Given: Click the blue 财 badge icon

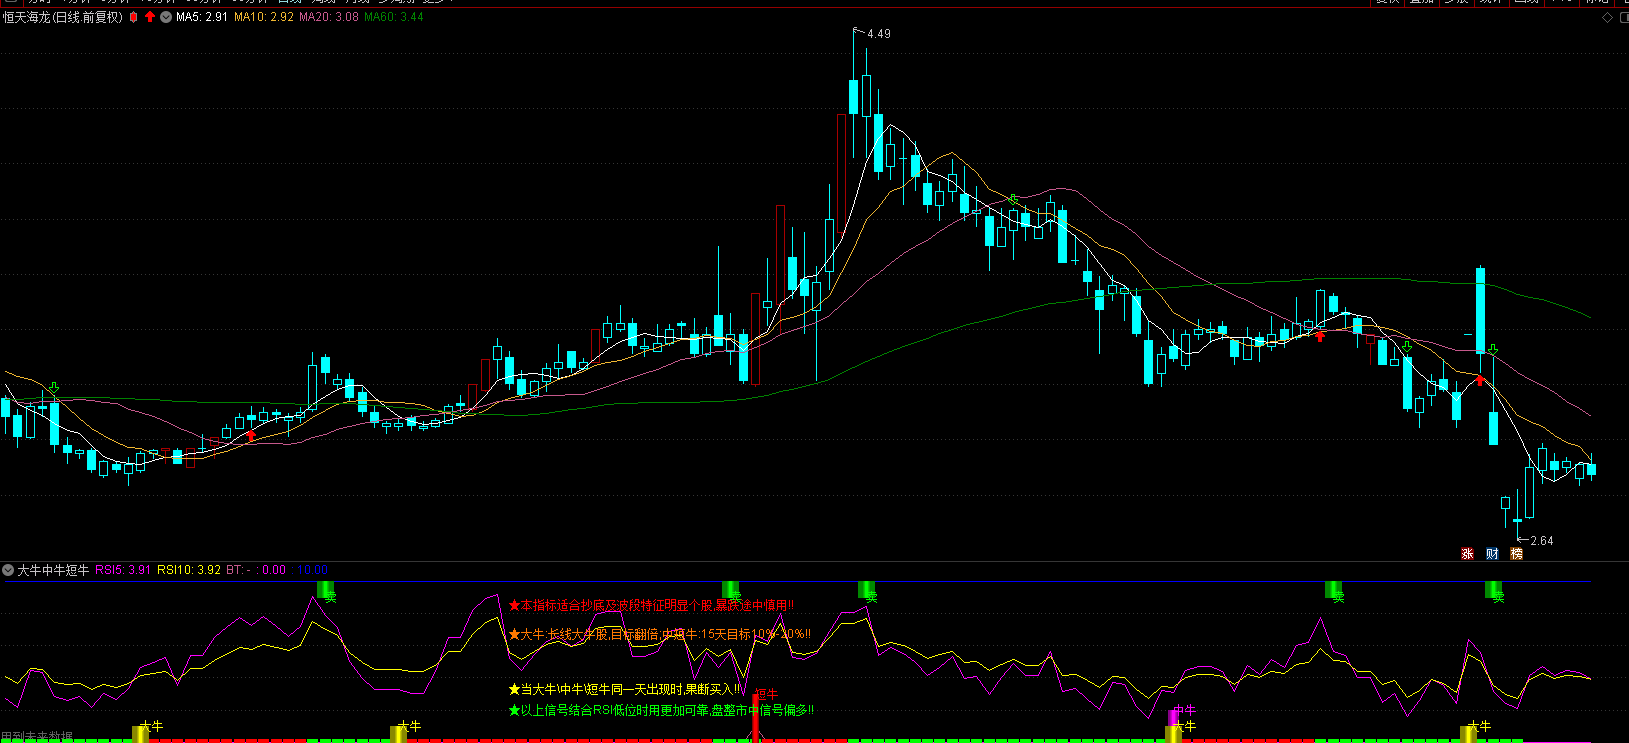Looking at the screenshot, I should point(1492,554).
